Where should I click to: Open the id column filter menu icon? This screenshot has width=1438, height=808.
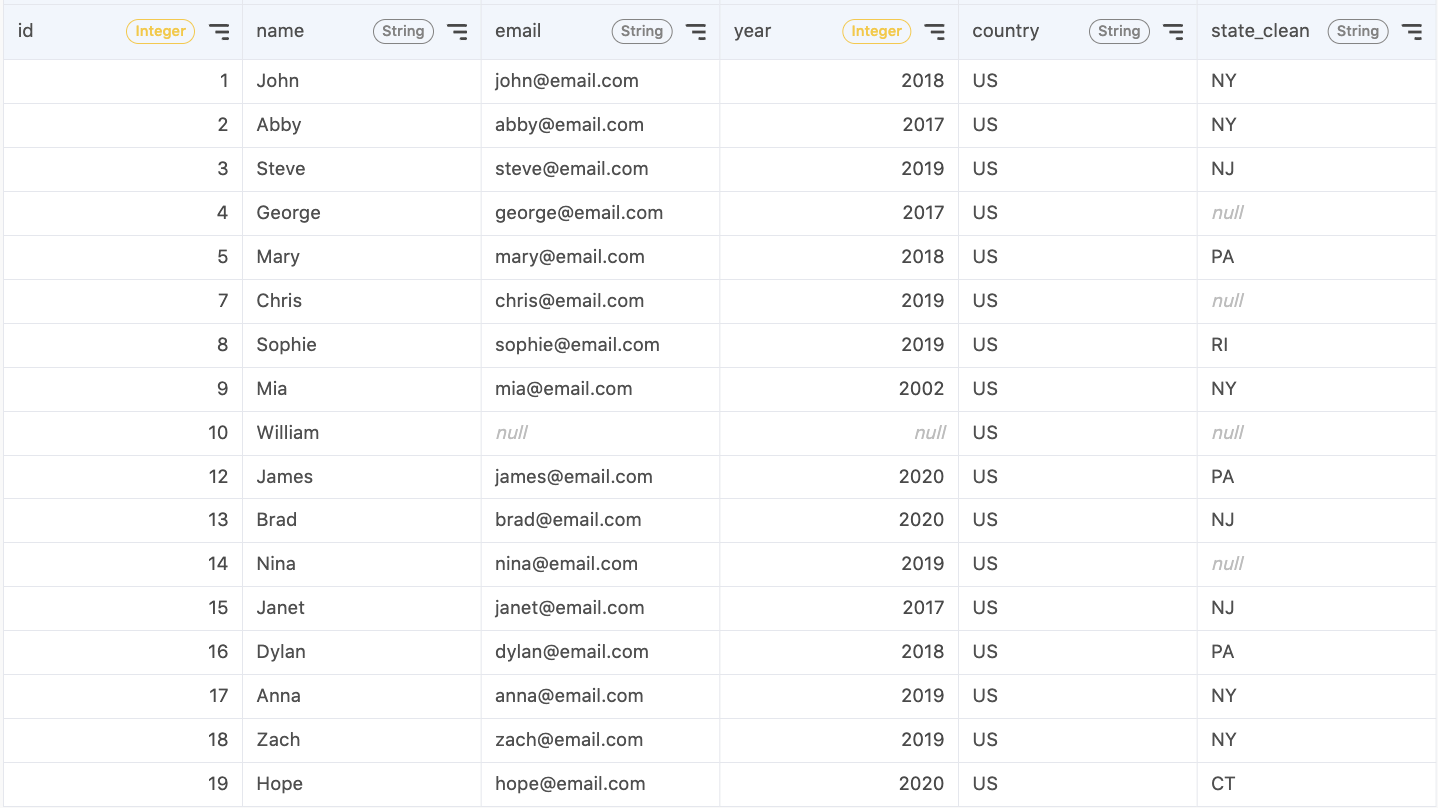coord(219,32)
